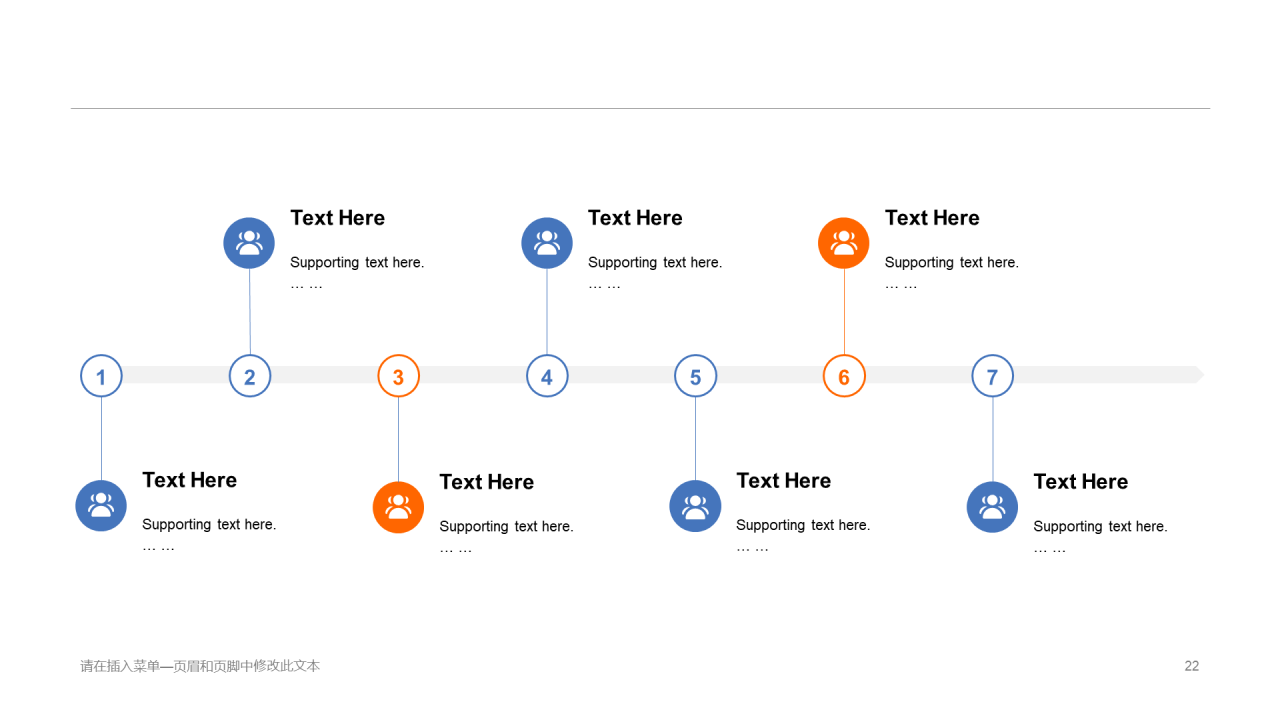The height and width of the screenshot is (720, 1280).
Task: Select the orange timeline circle number 3
Action: (x=398, y=376)
